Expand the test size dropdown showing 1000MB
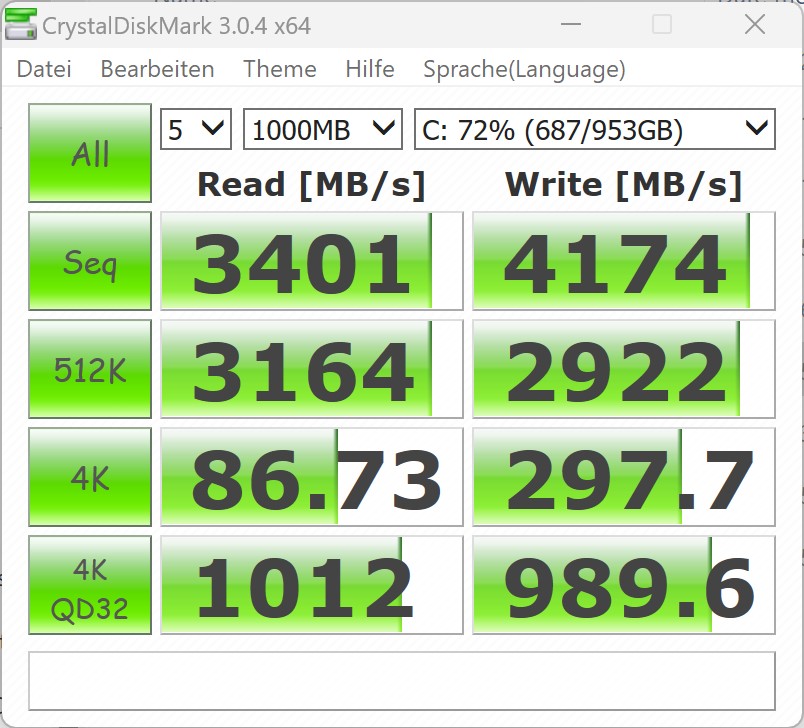Image resolution: width=804 pixels, height=728 pixels. pos(323,129)
